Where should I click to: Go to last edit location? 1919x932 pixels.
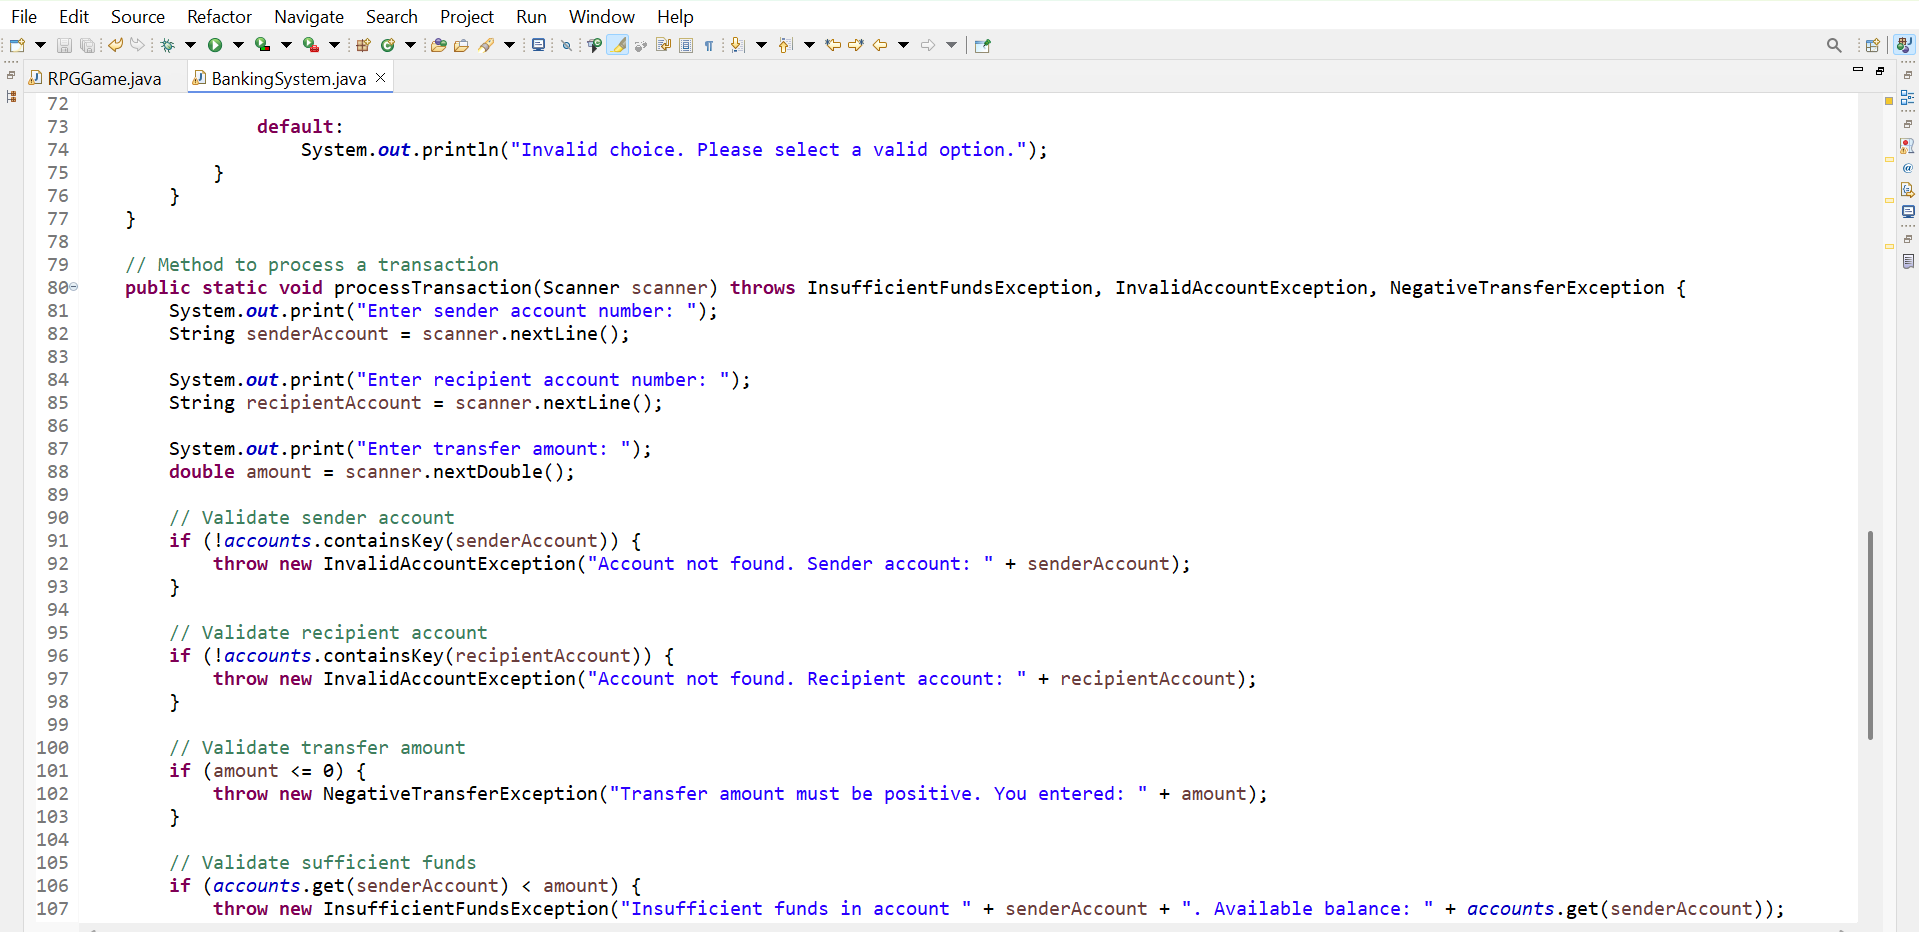[x=833, y=45]
